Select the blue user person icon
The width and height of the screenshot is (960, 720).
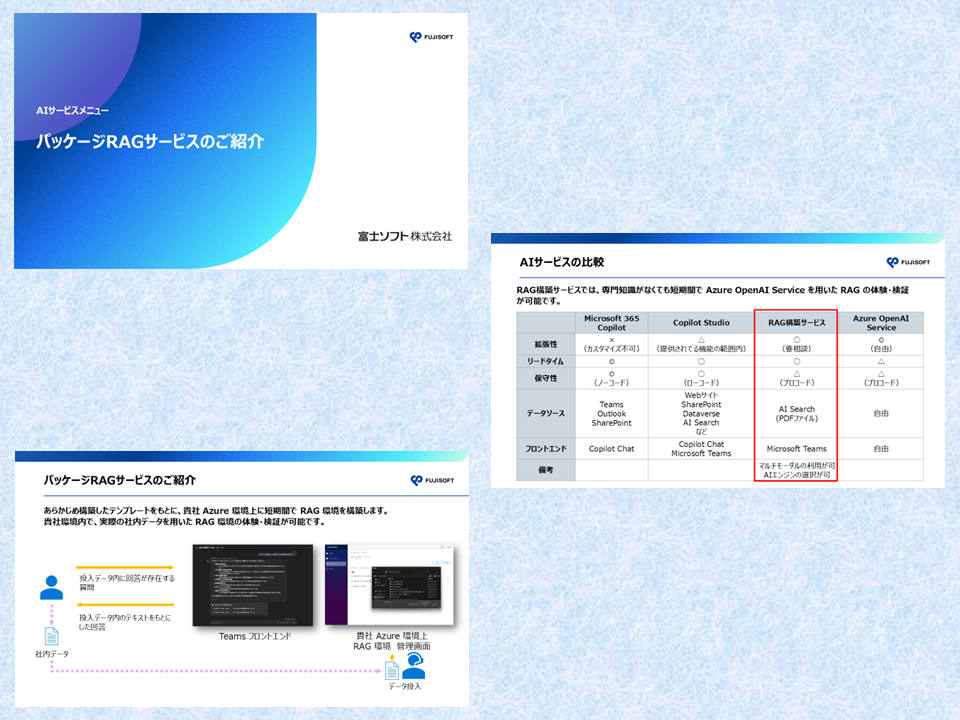pyautogui.click(x=51, y=588)
